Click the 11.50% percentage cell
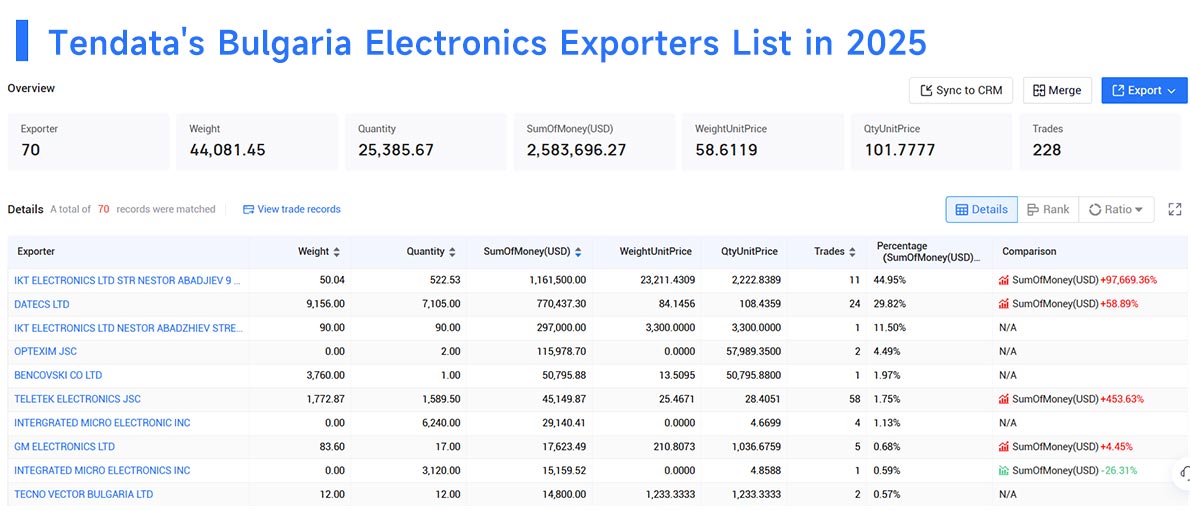The height and width of the screenshot is (510, 1190). tap(889, 328)
